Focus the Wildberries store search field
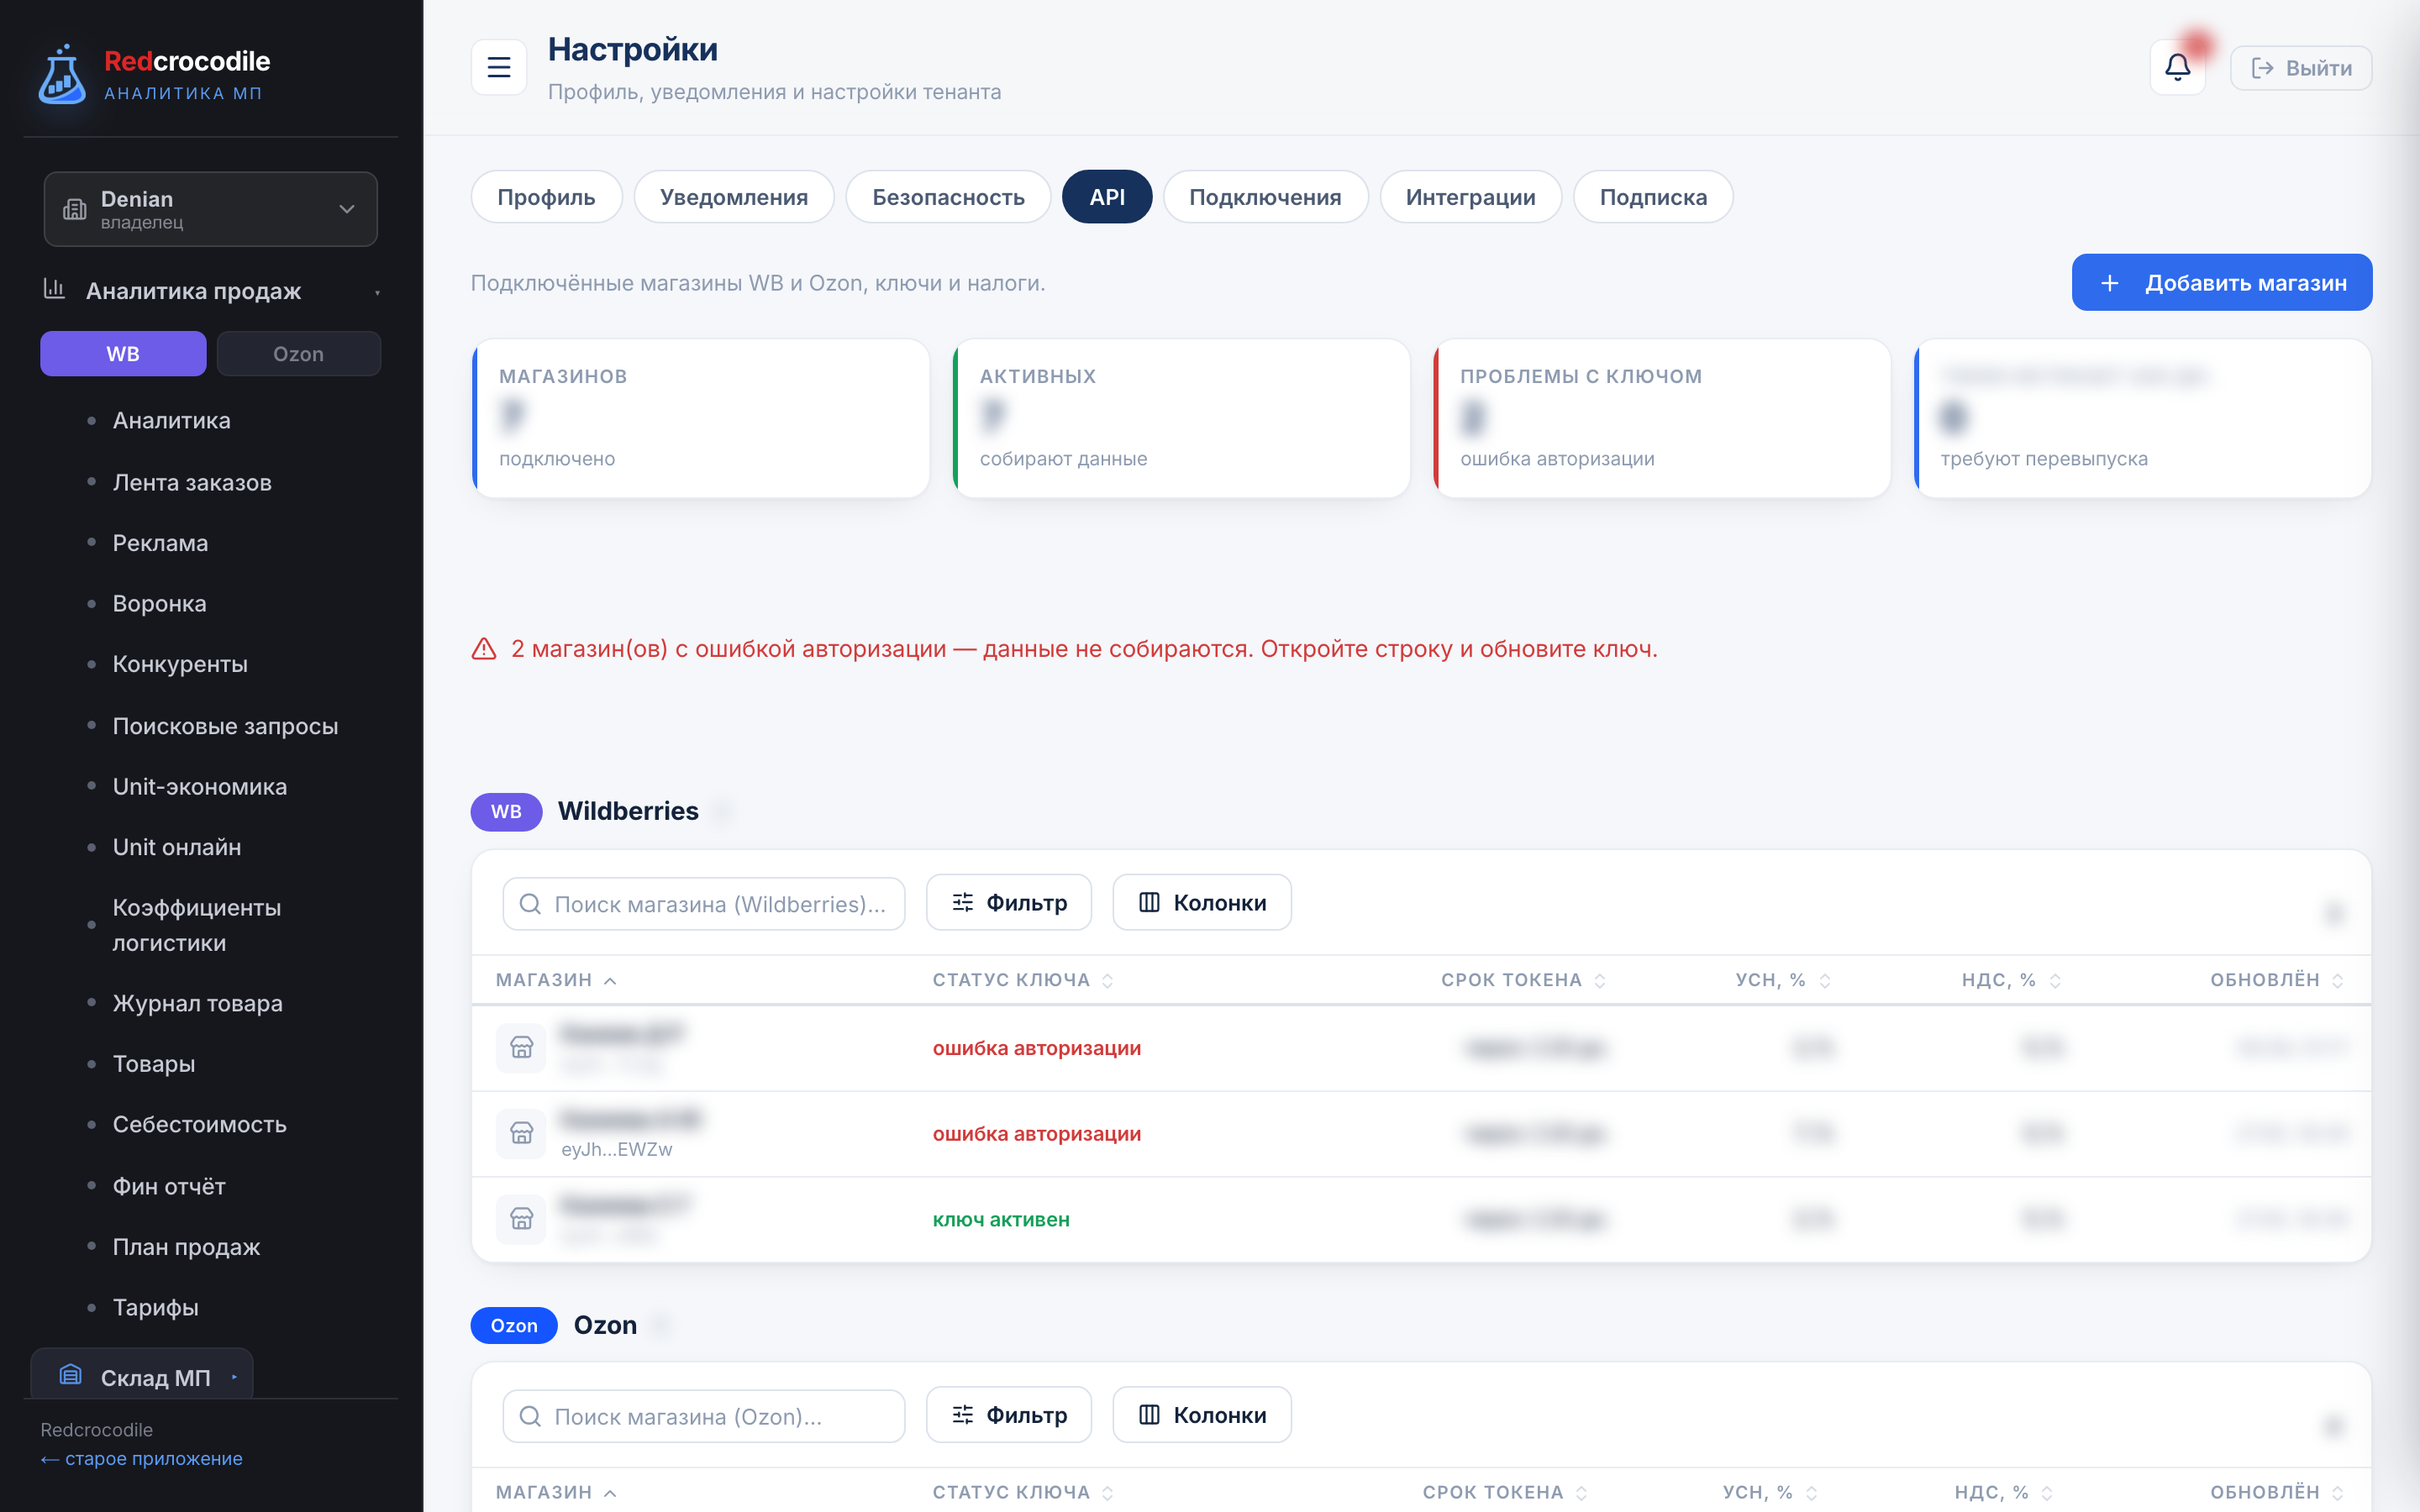2420x1512 pixels. point(704,904)
